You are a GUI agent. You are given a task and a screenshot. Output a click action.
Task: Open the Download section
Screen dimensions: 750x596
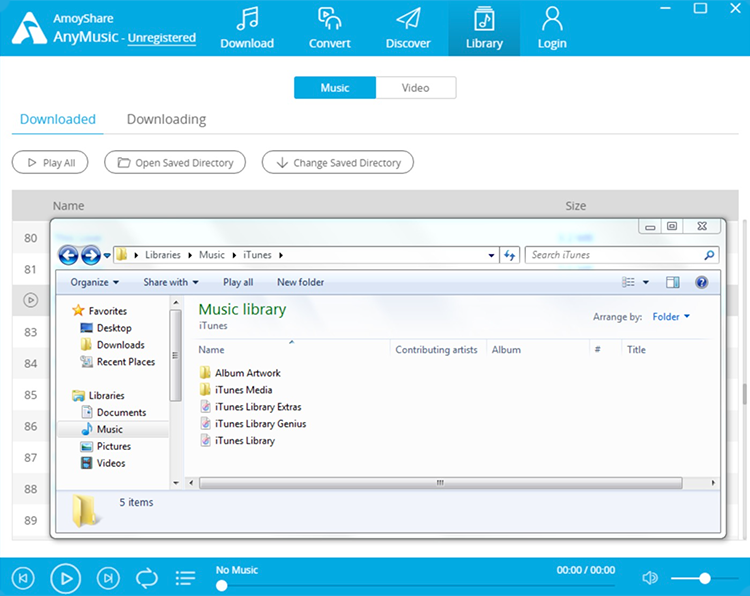tap(247, 29)
